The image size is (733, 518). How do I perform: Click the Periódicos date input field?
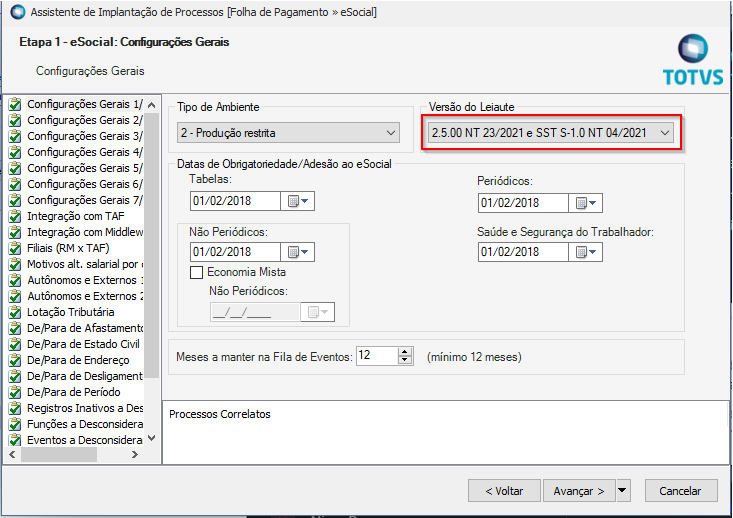click(x=524, y=203)
